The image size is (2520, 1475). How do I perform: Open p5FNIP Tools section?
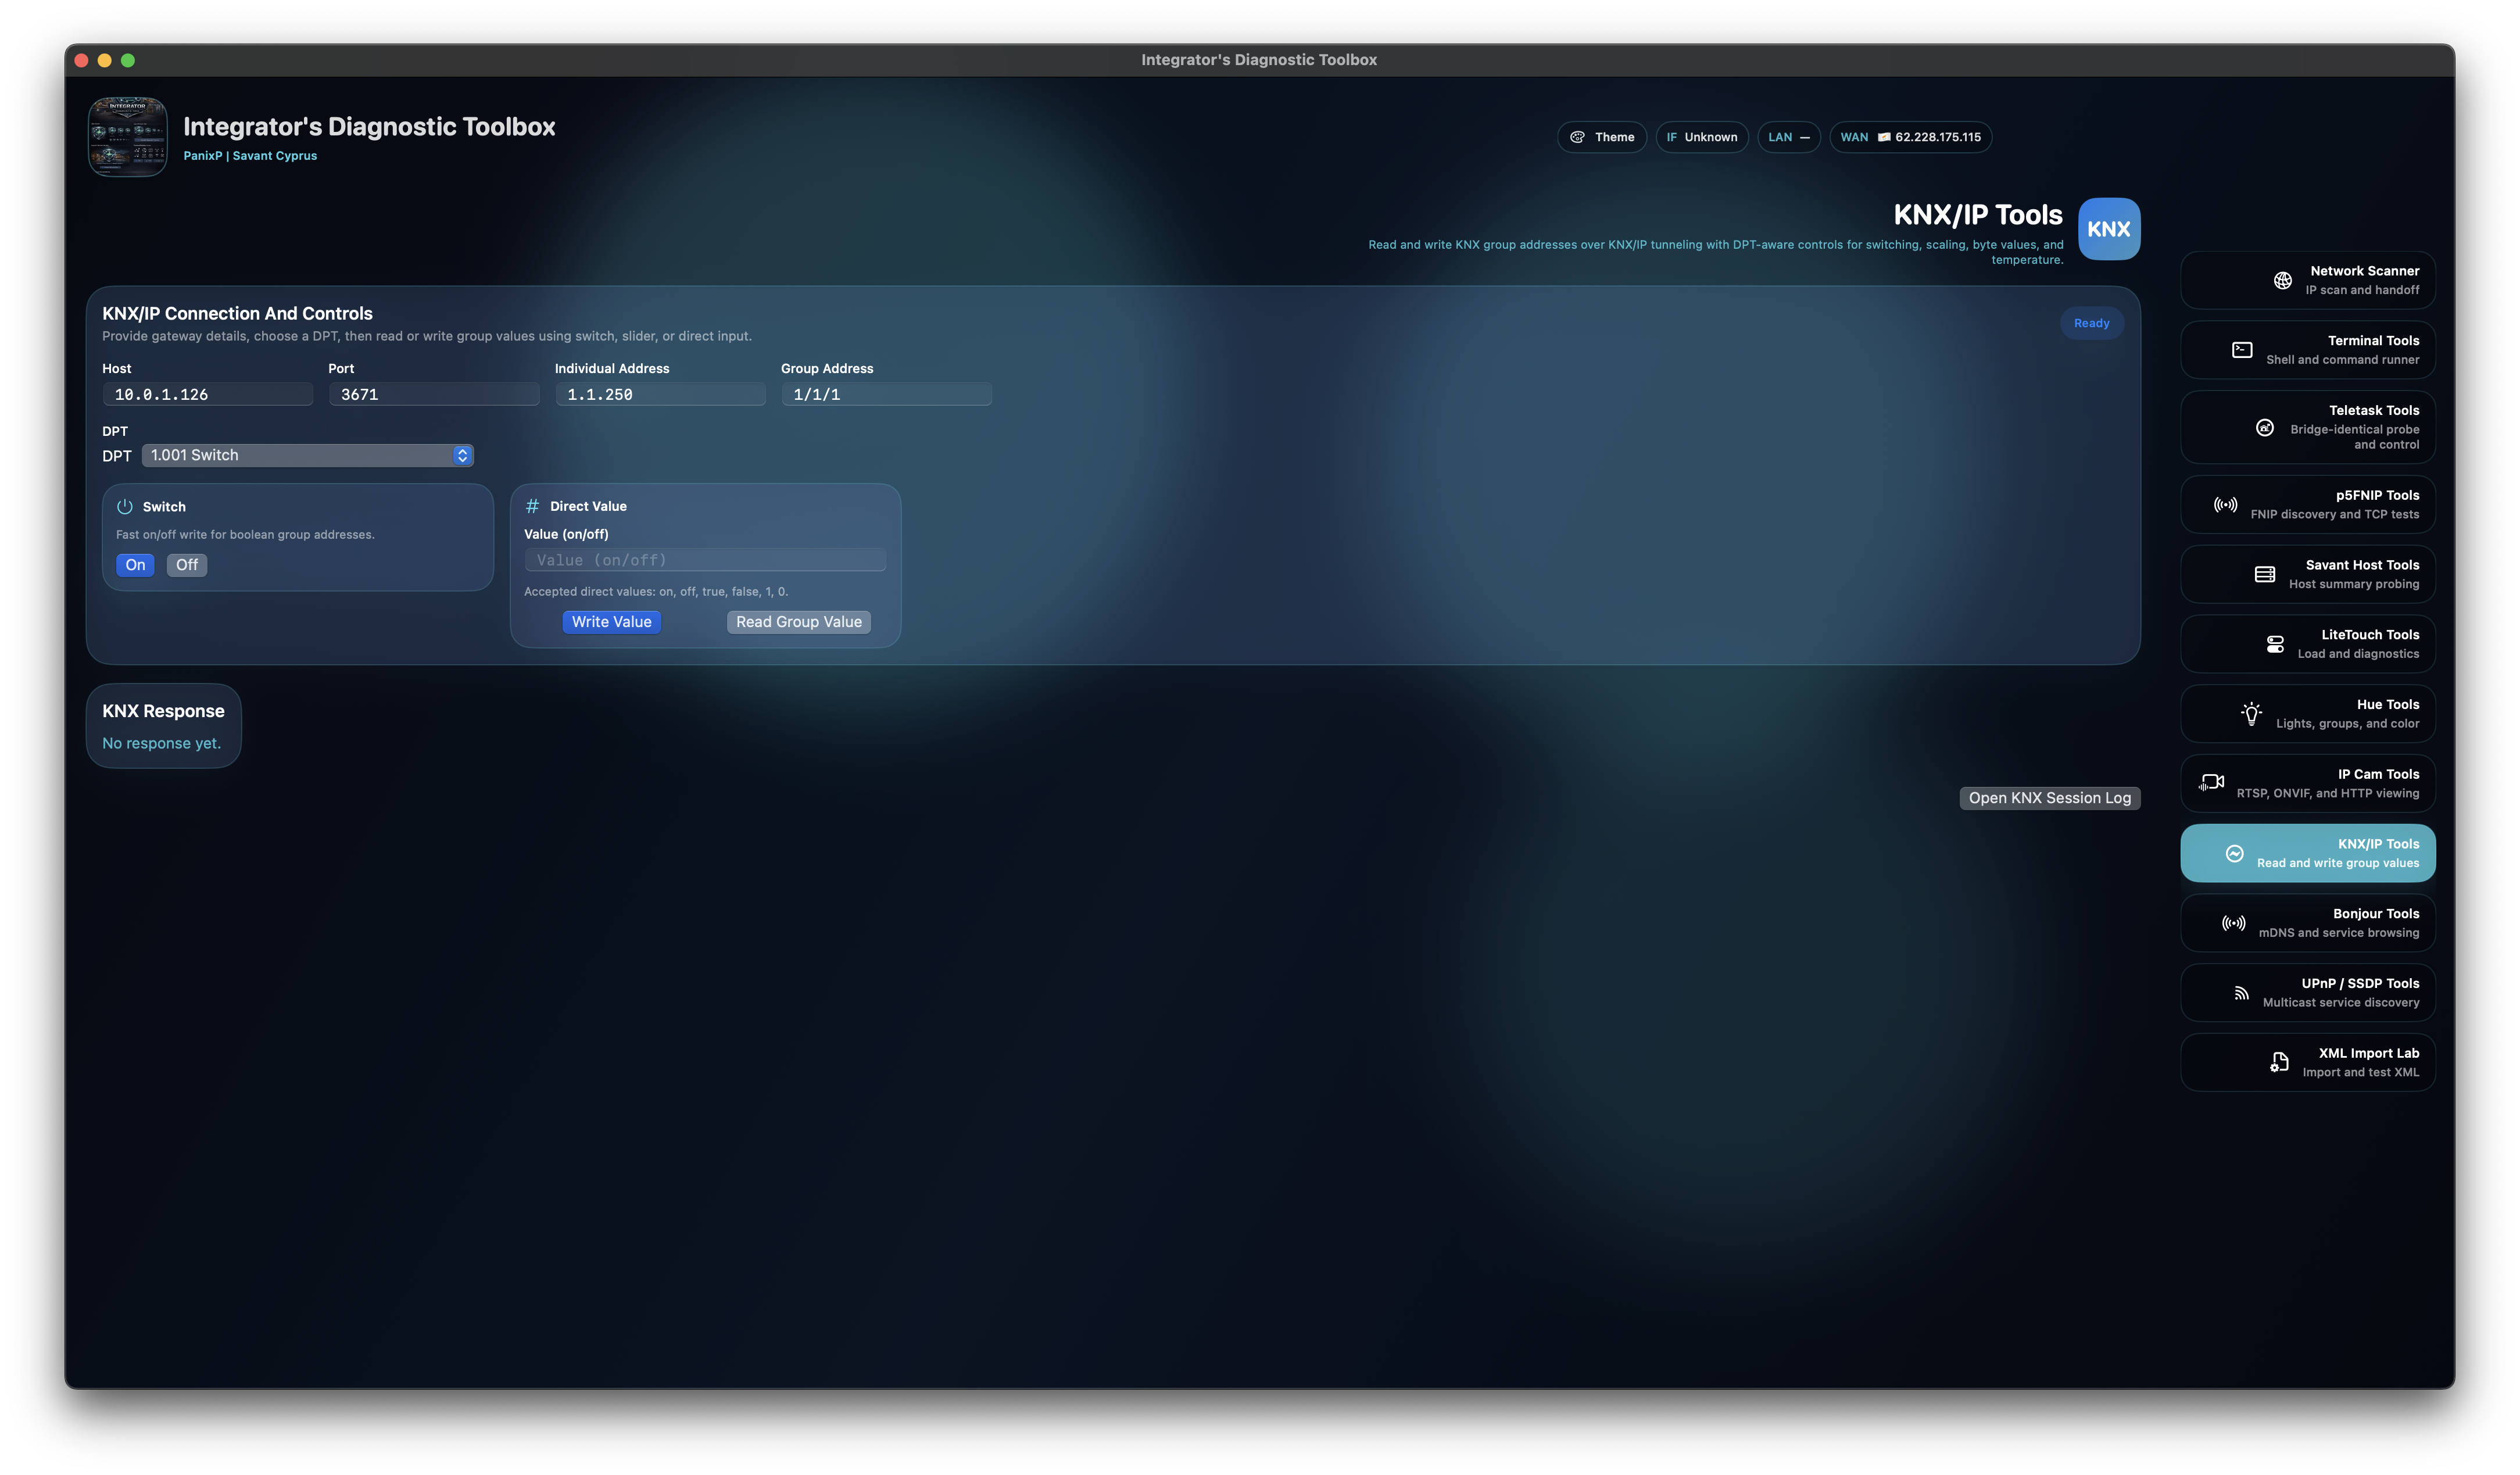[x=2307, y=504]
